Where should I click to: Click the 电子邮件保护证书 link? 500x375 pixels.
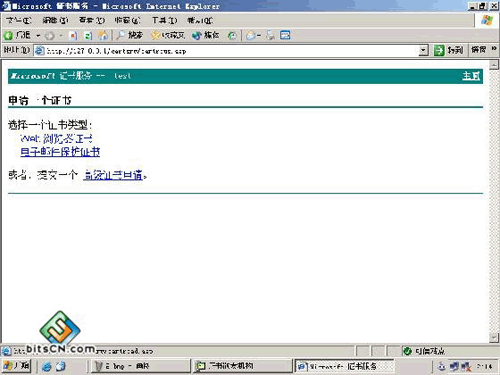coord(60,152)
